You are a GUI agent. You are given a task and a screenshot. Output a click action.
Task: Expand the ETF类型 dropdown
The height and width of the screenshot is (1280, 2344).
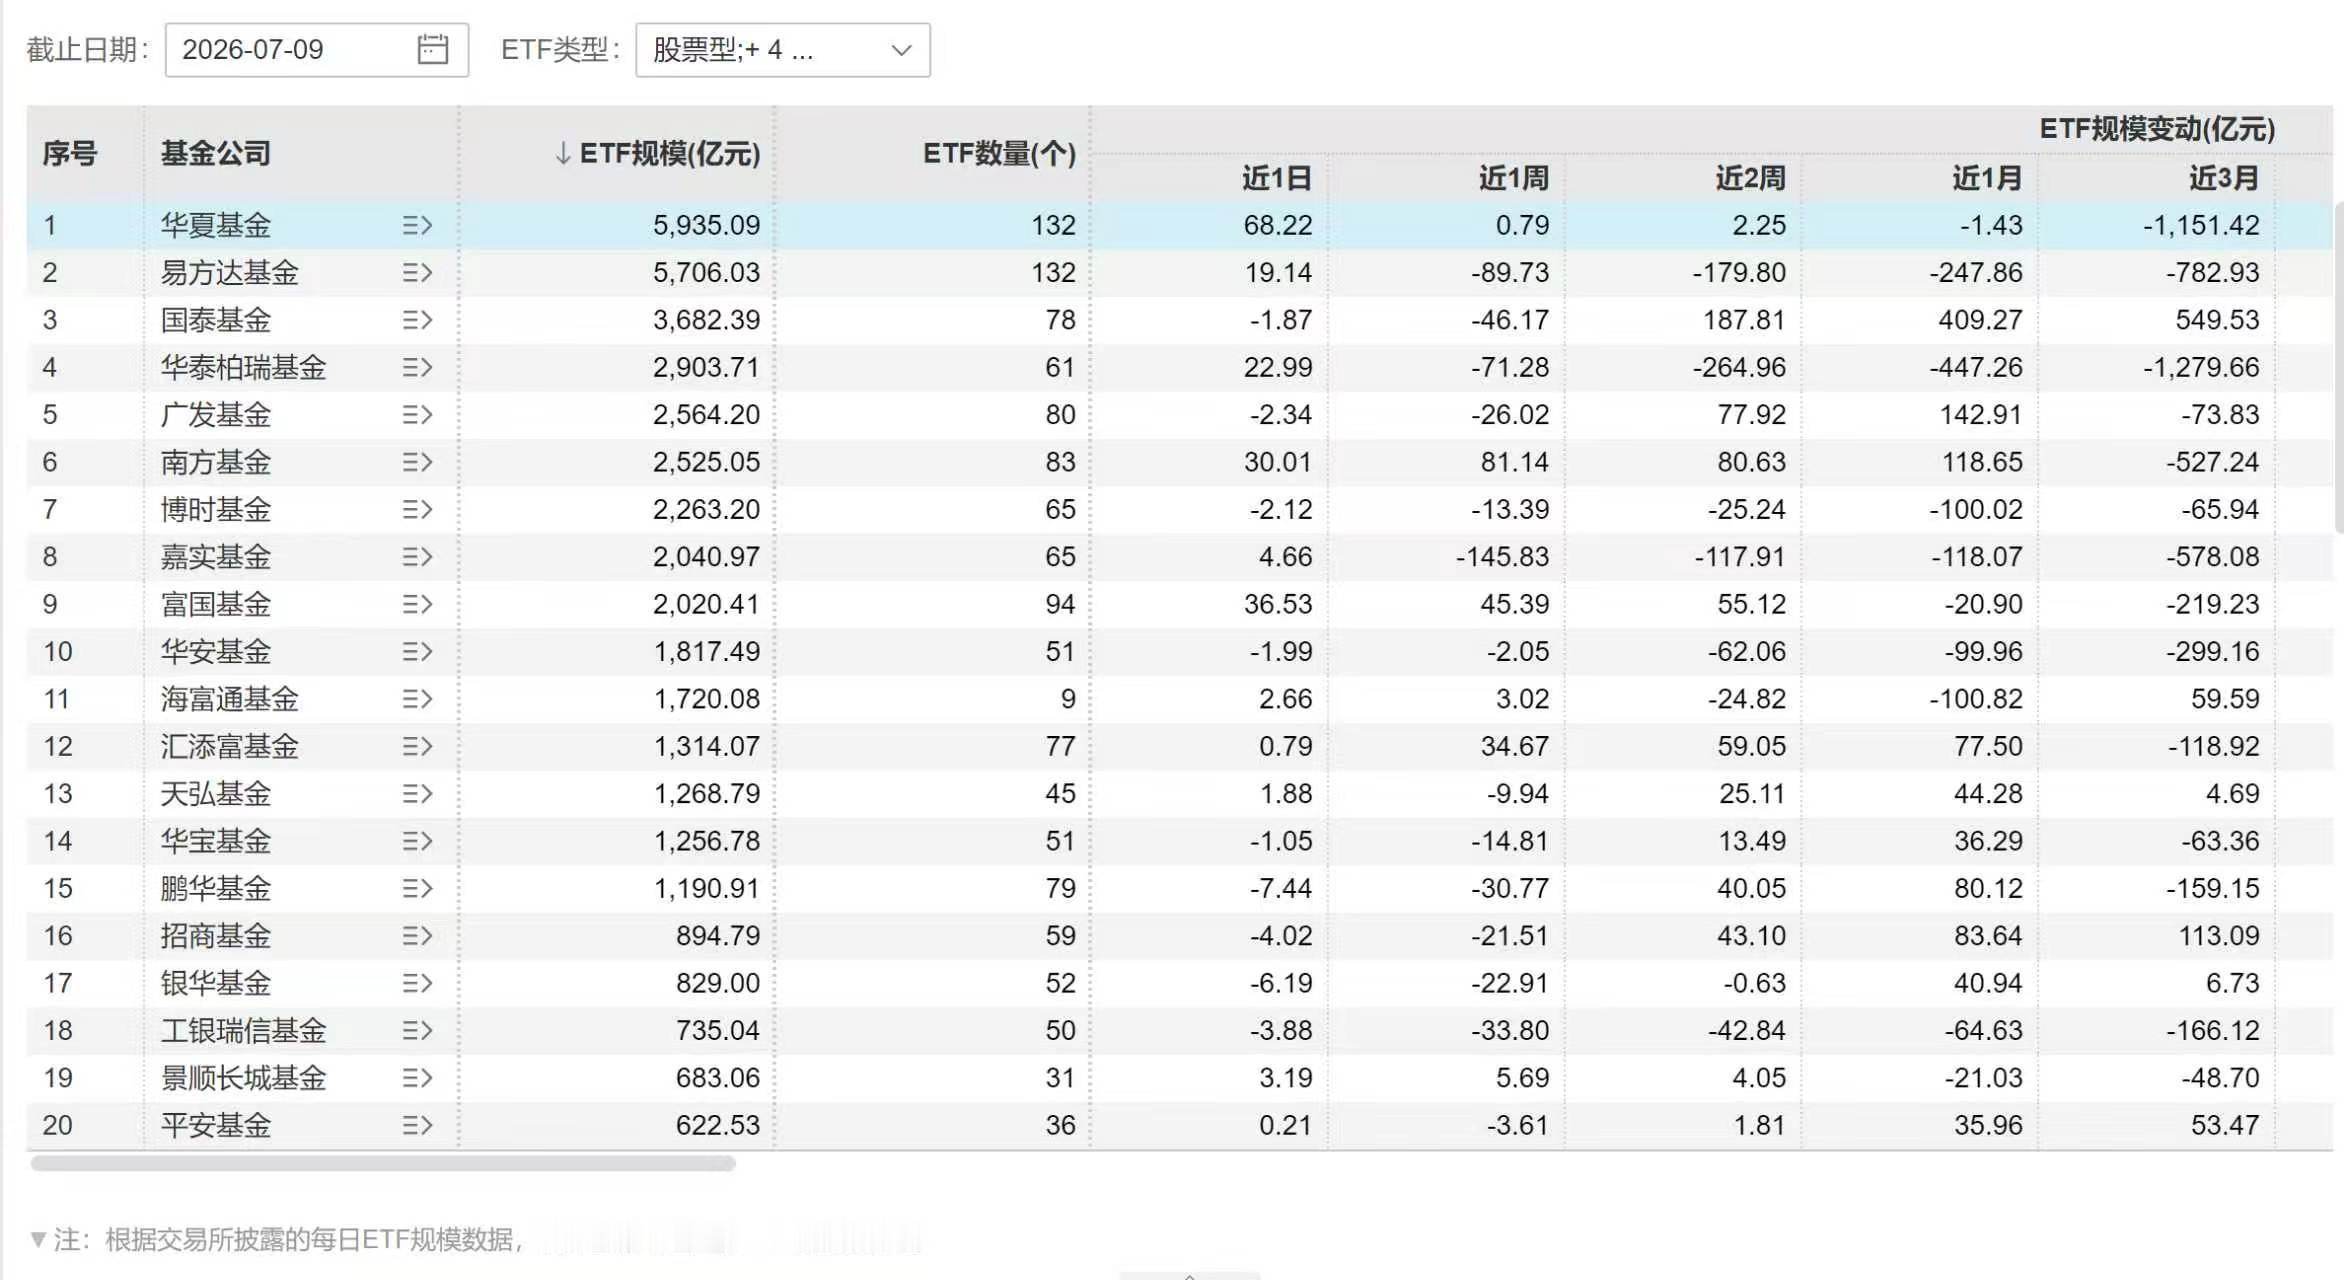(x=782, y=50)
